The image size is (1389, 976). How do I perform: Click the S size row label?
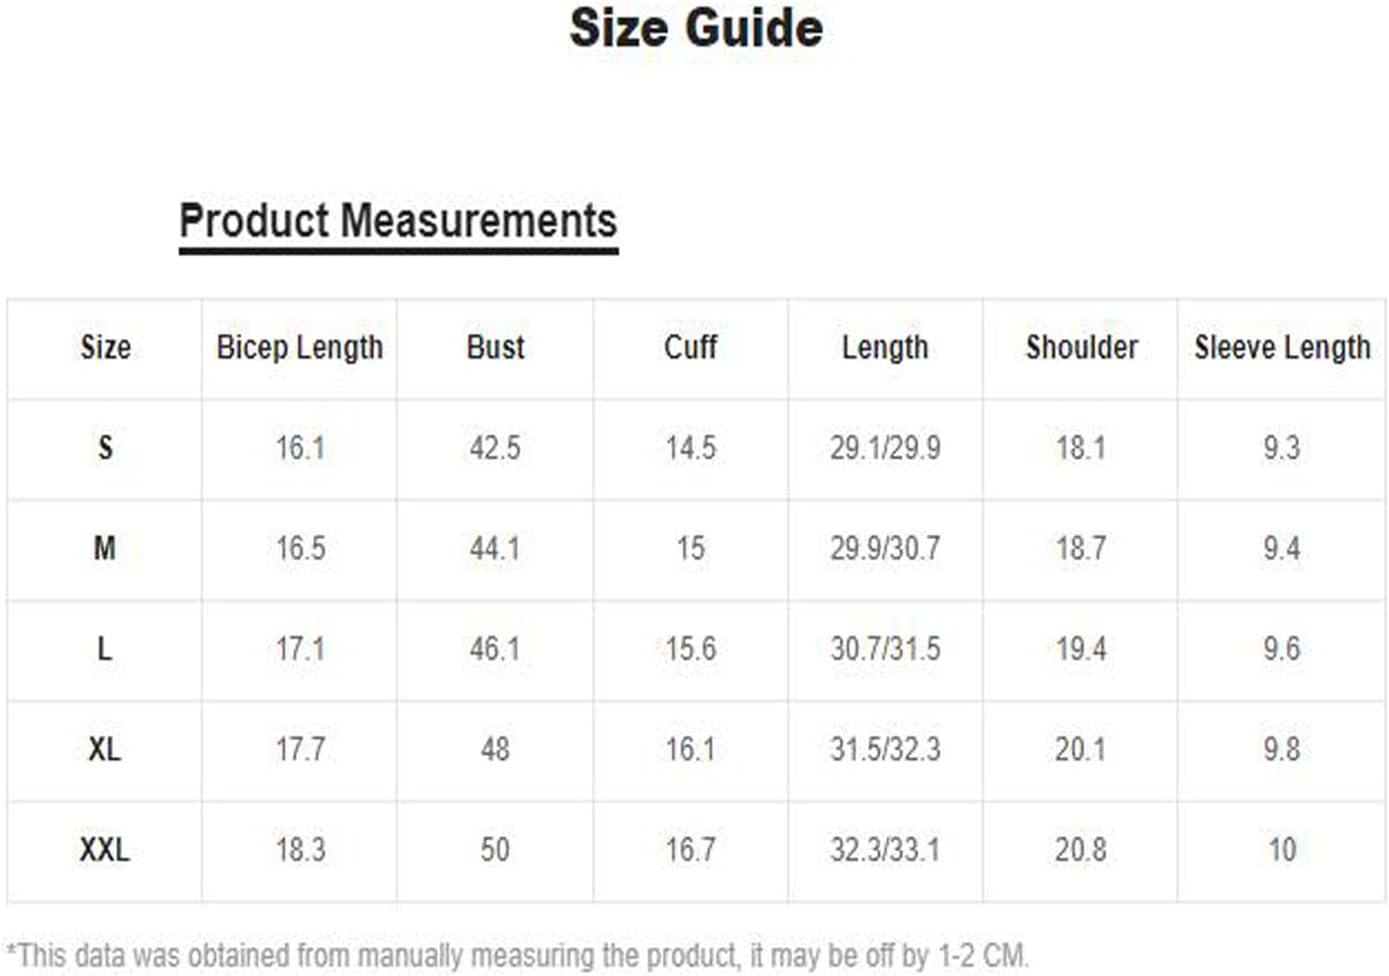[105, 448]
